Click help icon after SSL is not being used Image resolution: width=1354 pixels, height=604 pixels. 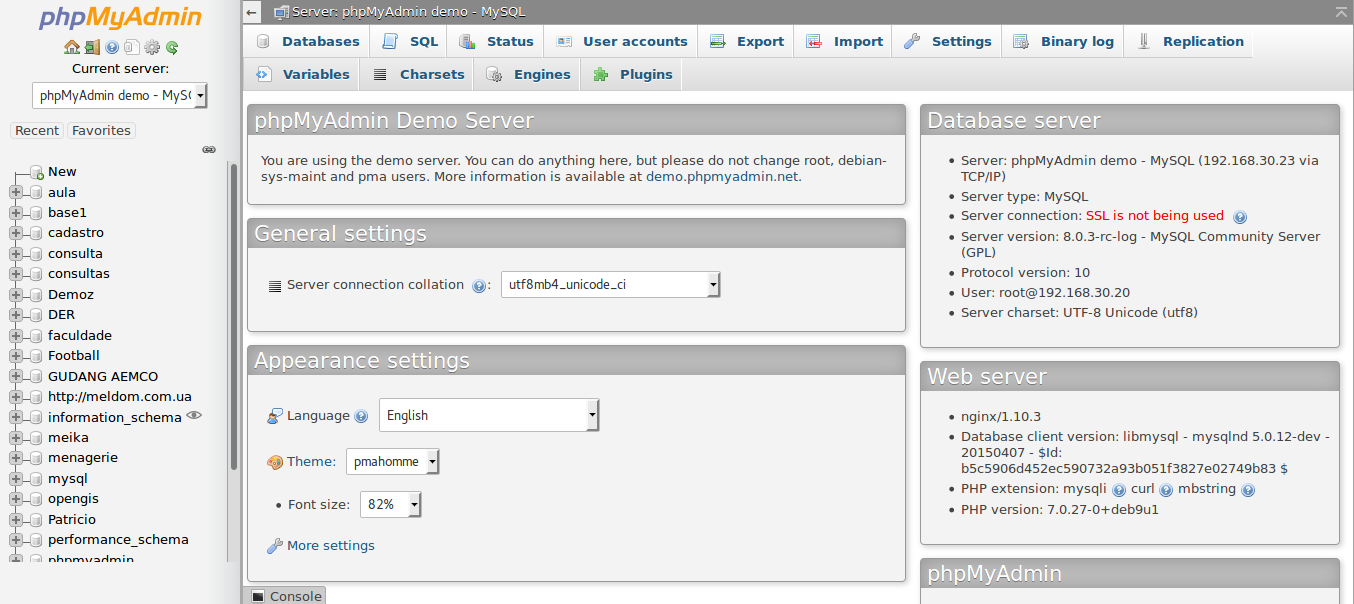coord(1240,216)
